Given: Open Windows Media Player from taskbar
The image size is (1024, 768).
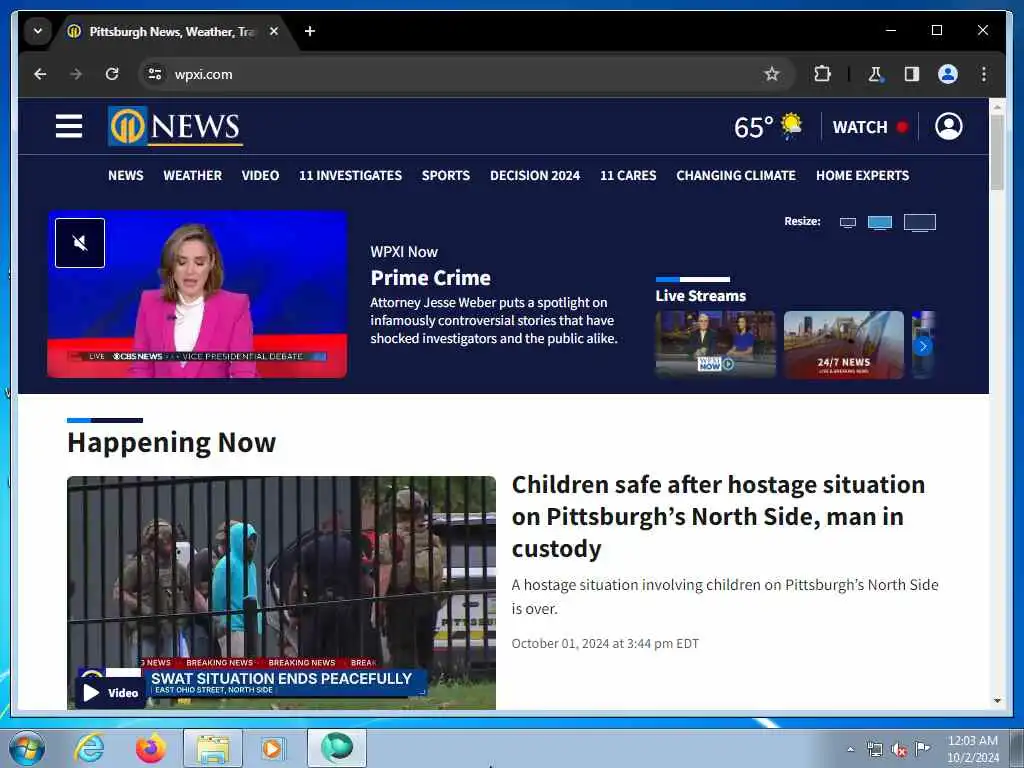Looking at the screenshot, I should coord(272,748).
